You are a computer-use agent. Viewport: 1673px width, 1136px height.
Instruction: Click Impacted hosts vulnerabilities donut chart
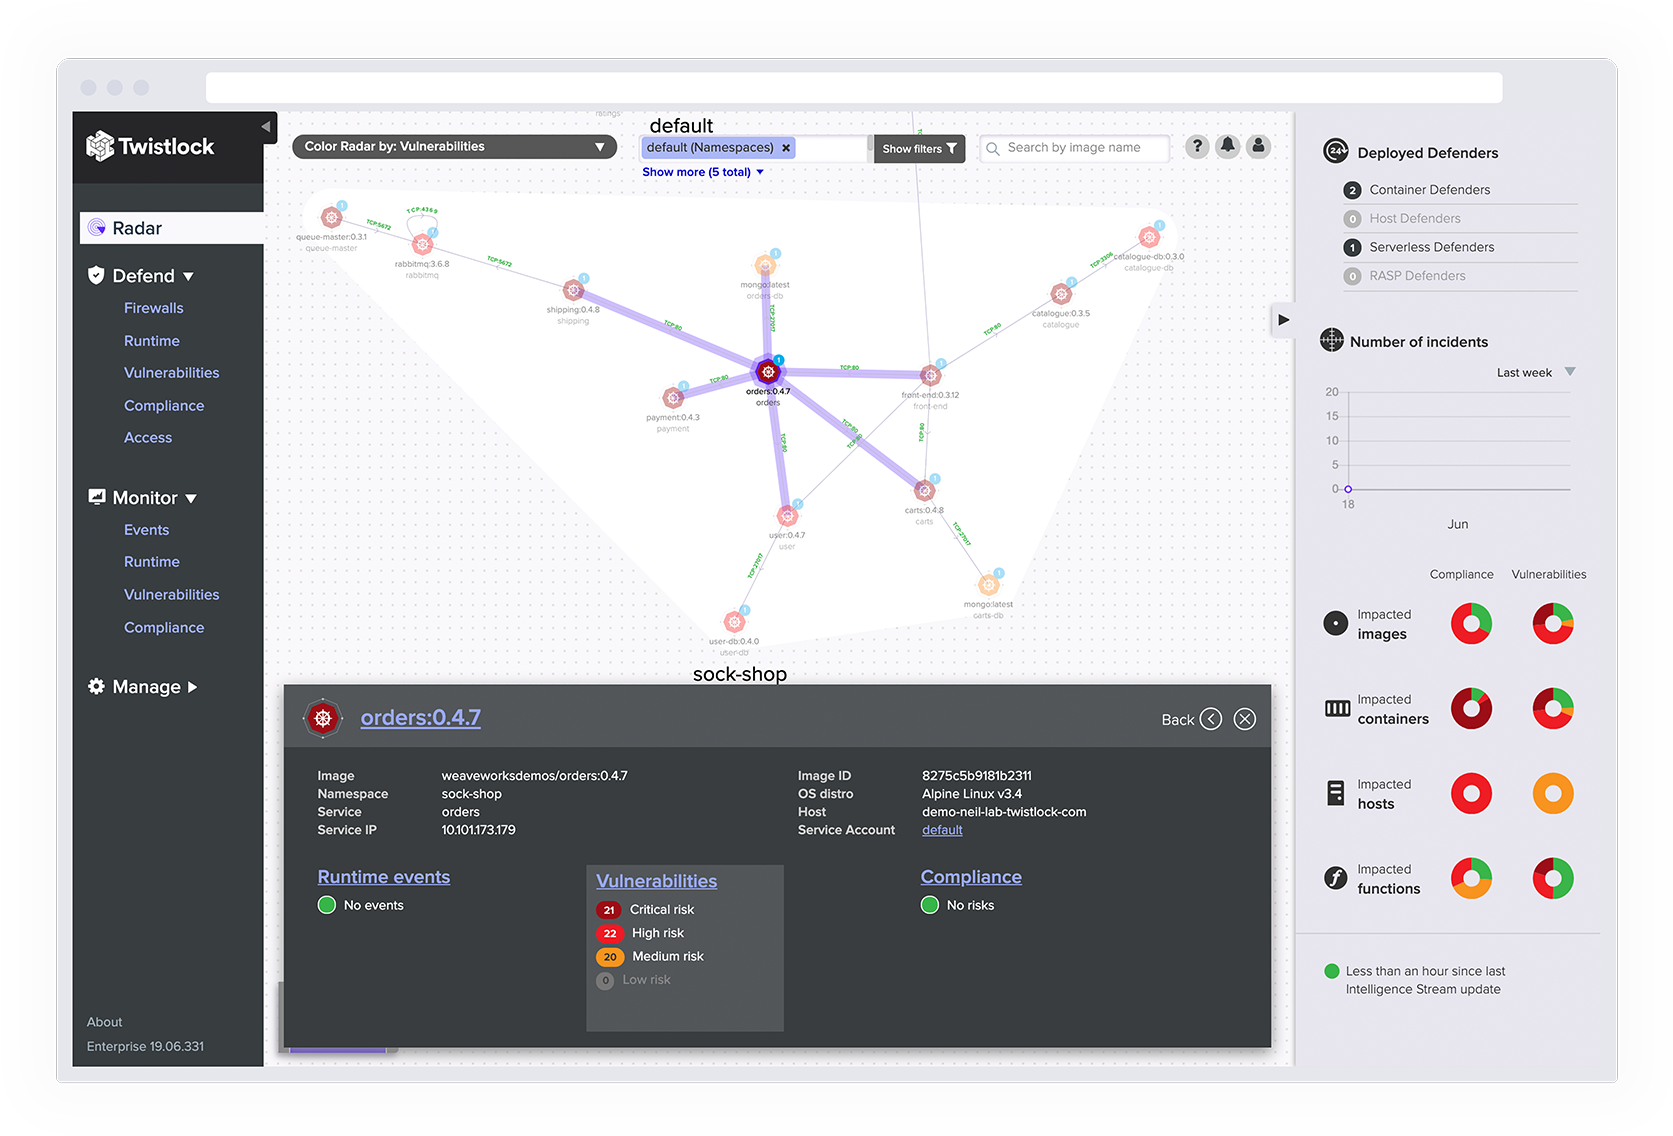click(x=1553, y=794)
